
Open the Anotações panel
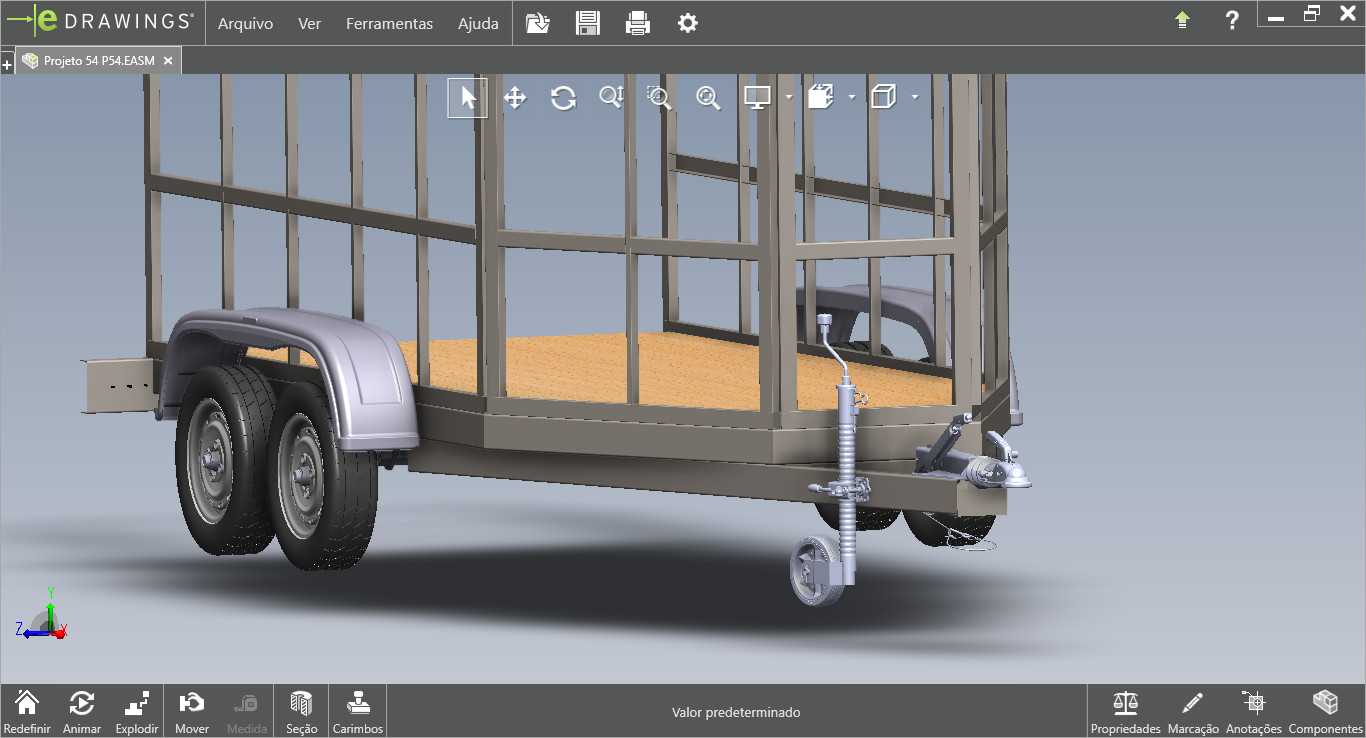pos(1253,713)
